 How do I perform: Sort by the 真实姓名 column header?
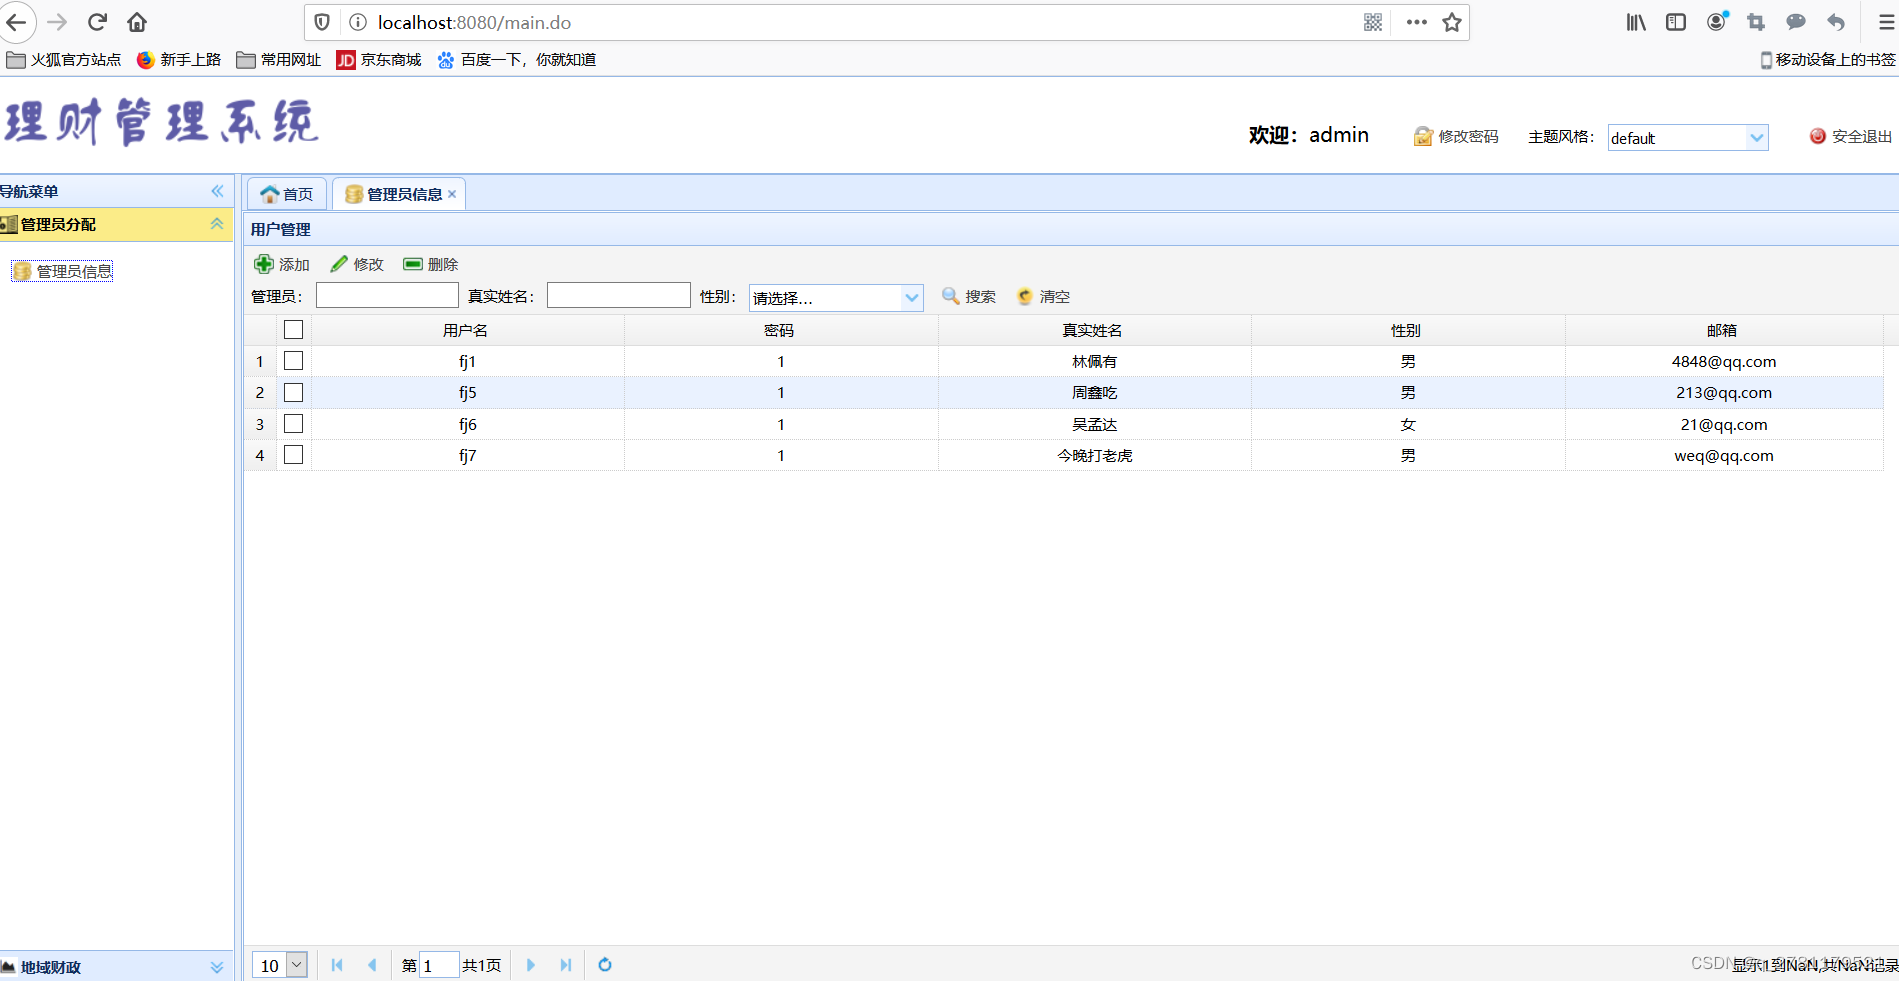[x=1093, y=330]
